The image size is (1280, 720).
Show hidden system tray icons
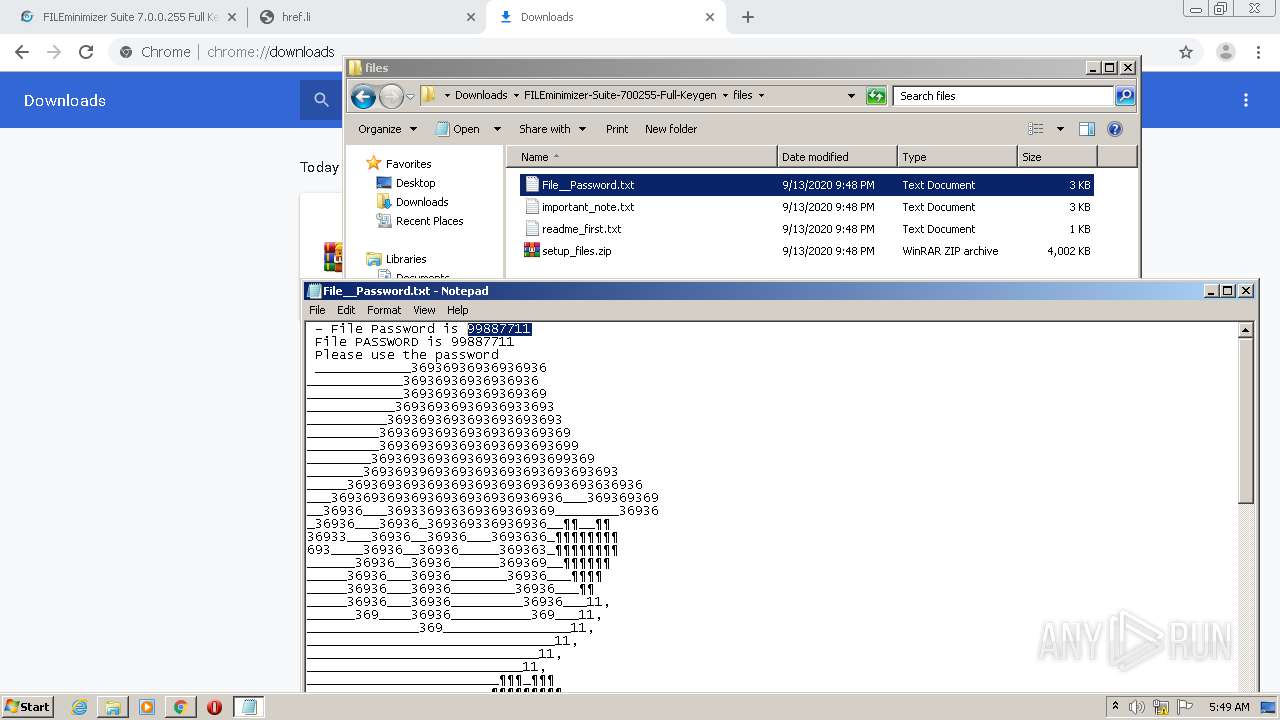point(1115,707)
